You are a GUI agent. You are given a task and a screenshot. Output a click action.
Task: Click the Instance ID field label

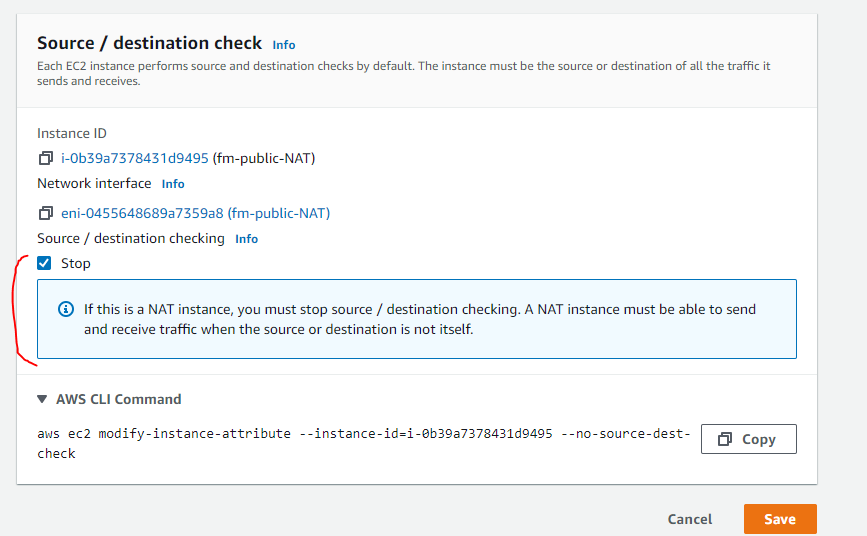pyautogui.click(x=72, y=133)
